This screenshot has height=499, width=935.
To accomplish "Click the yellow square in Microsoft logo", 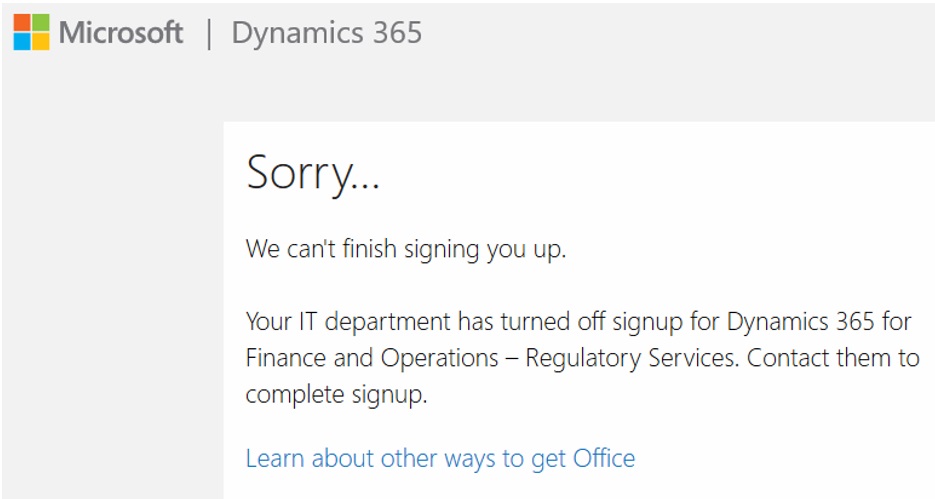I will click(41, 41).
